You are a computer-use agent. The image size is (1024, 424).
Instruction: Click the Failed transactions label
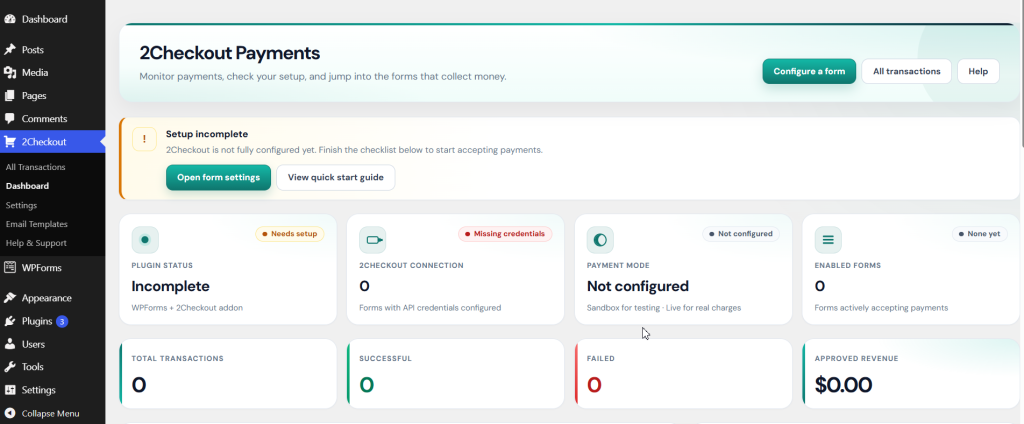(601, 359)
